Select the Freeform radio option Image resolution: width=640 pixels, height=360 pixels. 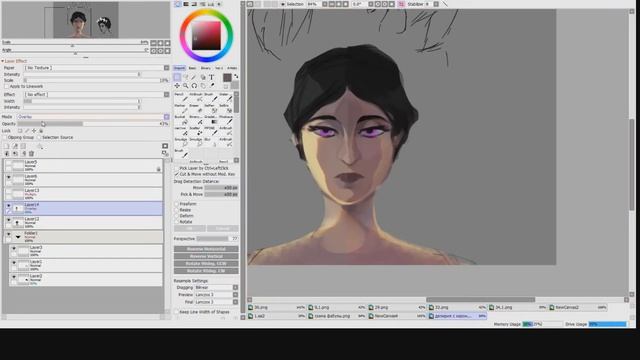pos(177,204)
